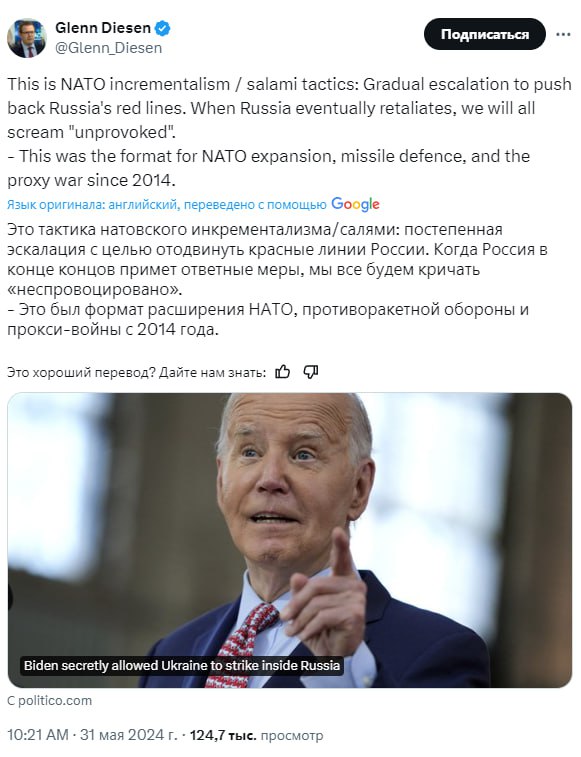Screen dimensions: 581x757
Task: Click the blue verified badge icon
Action: click(162, 28)
